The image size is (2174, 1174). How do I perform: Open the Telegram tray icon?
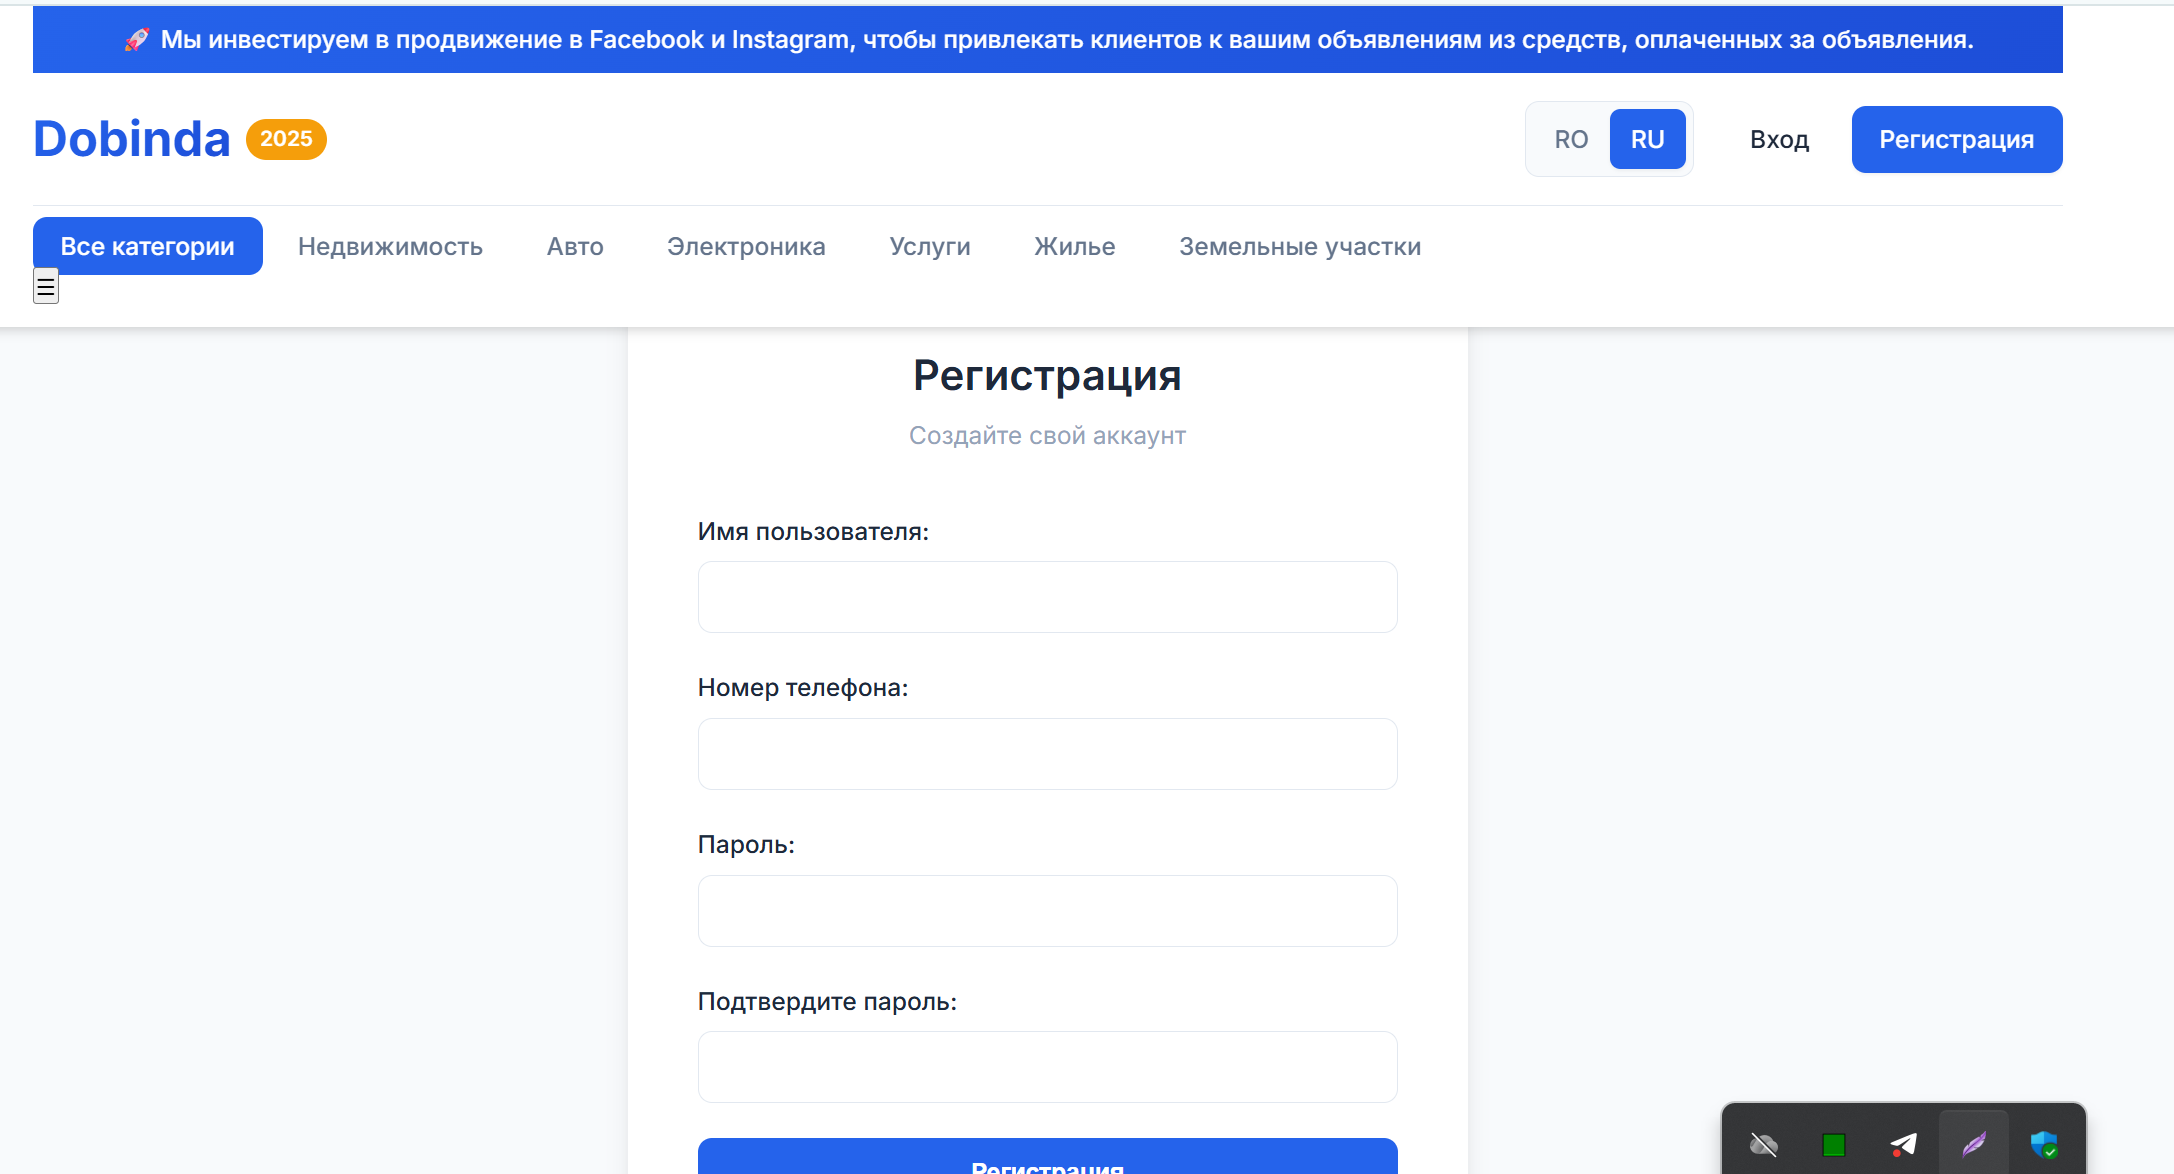tap(1903, 1144)
